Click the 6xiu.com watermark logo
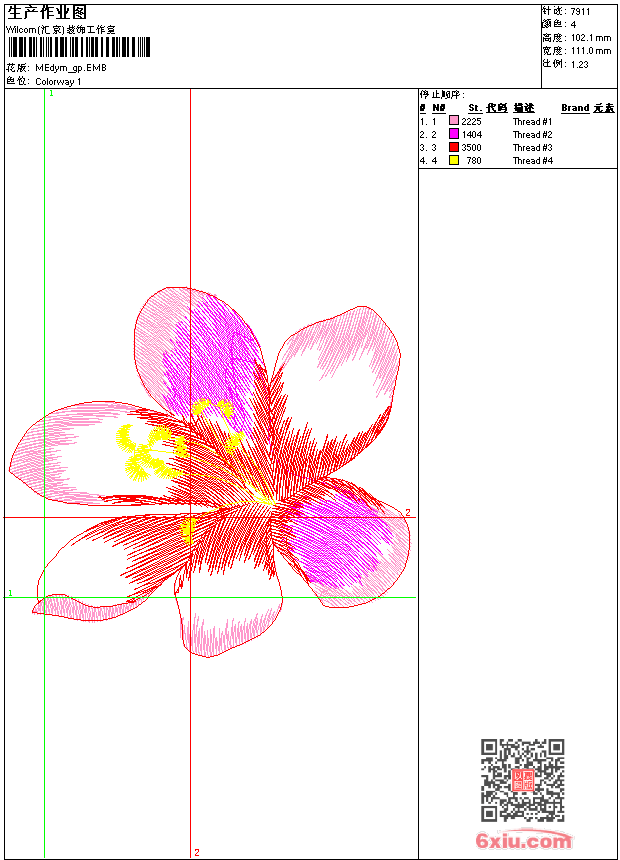Screen dimensions: 620x860 (x=524, y=840)
